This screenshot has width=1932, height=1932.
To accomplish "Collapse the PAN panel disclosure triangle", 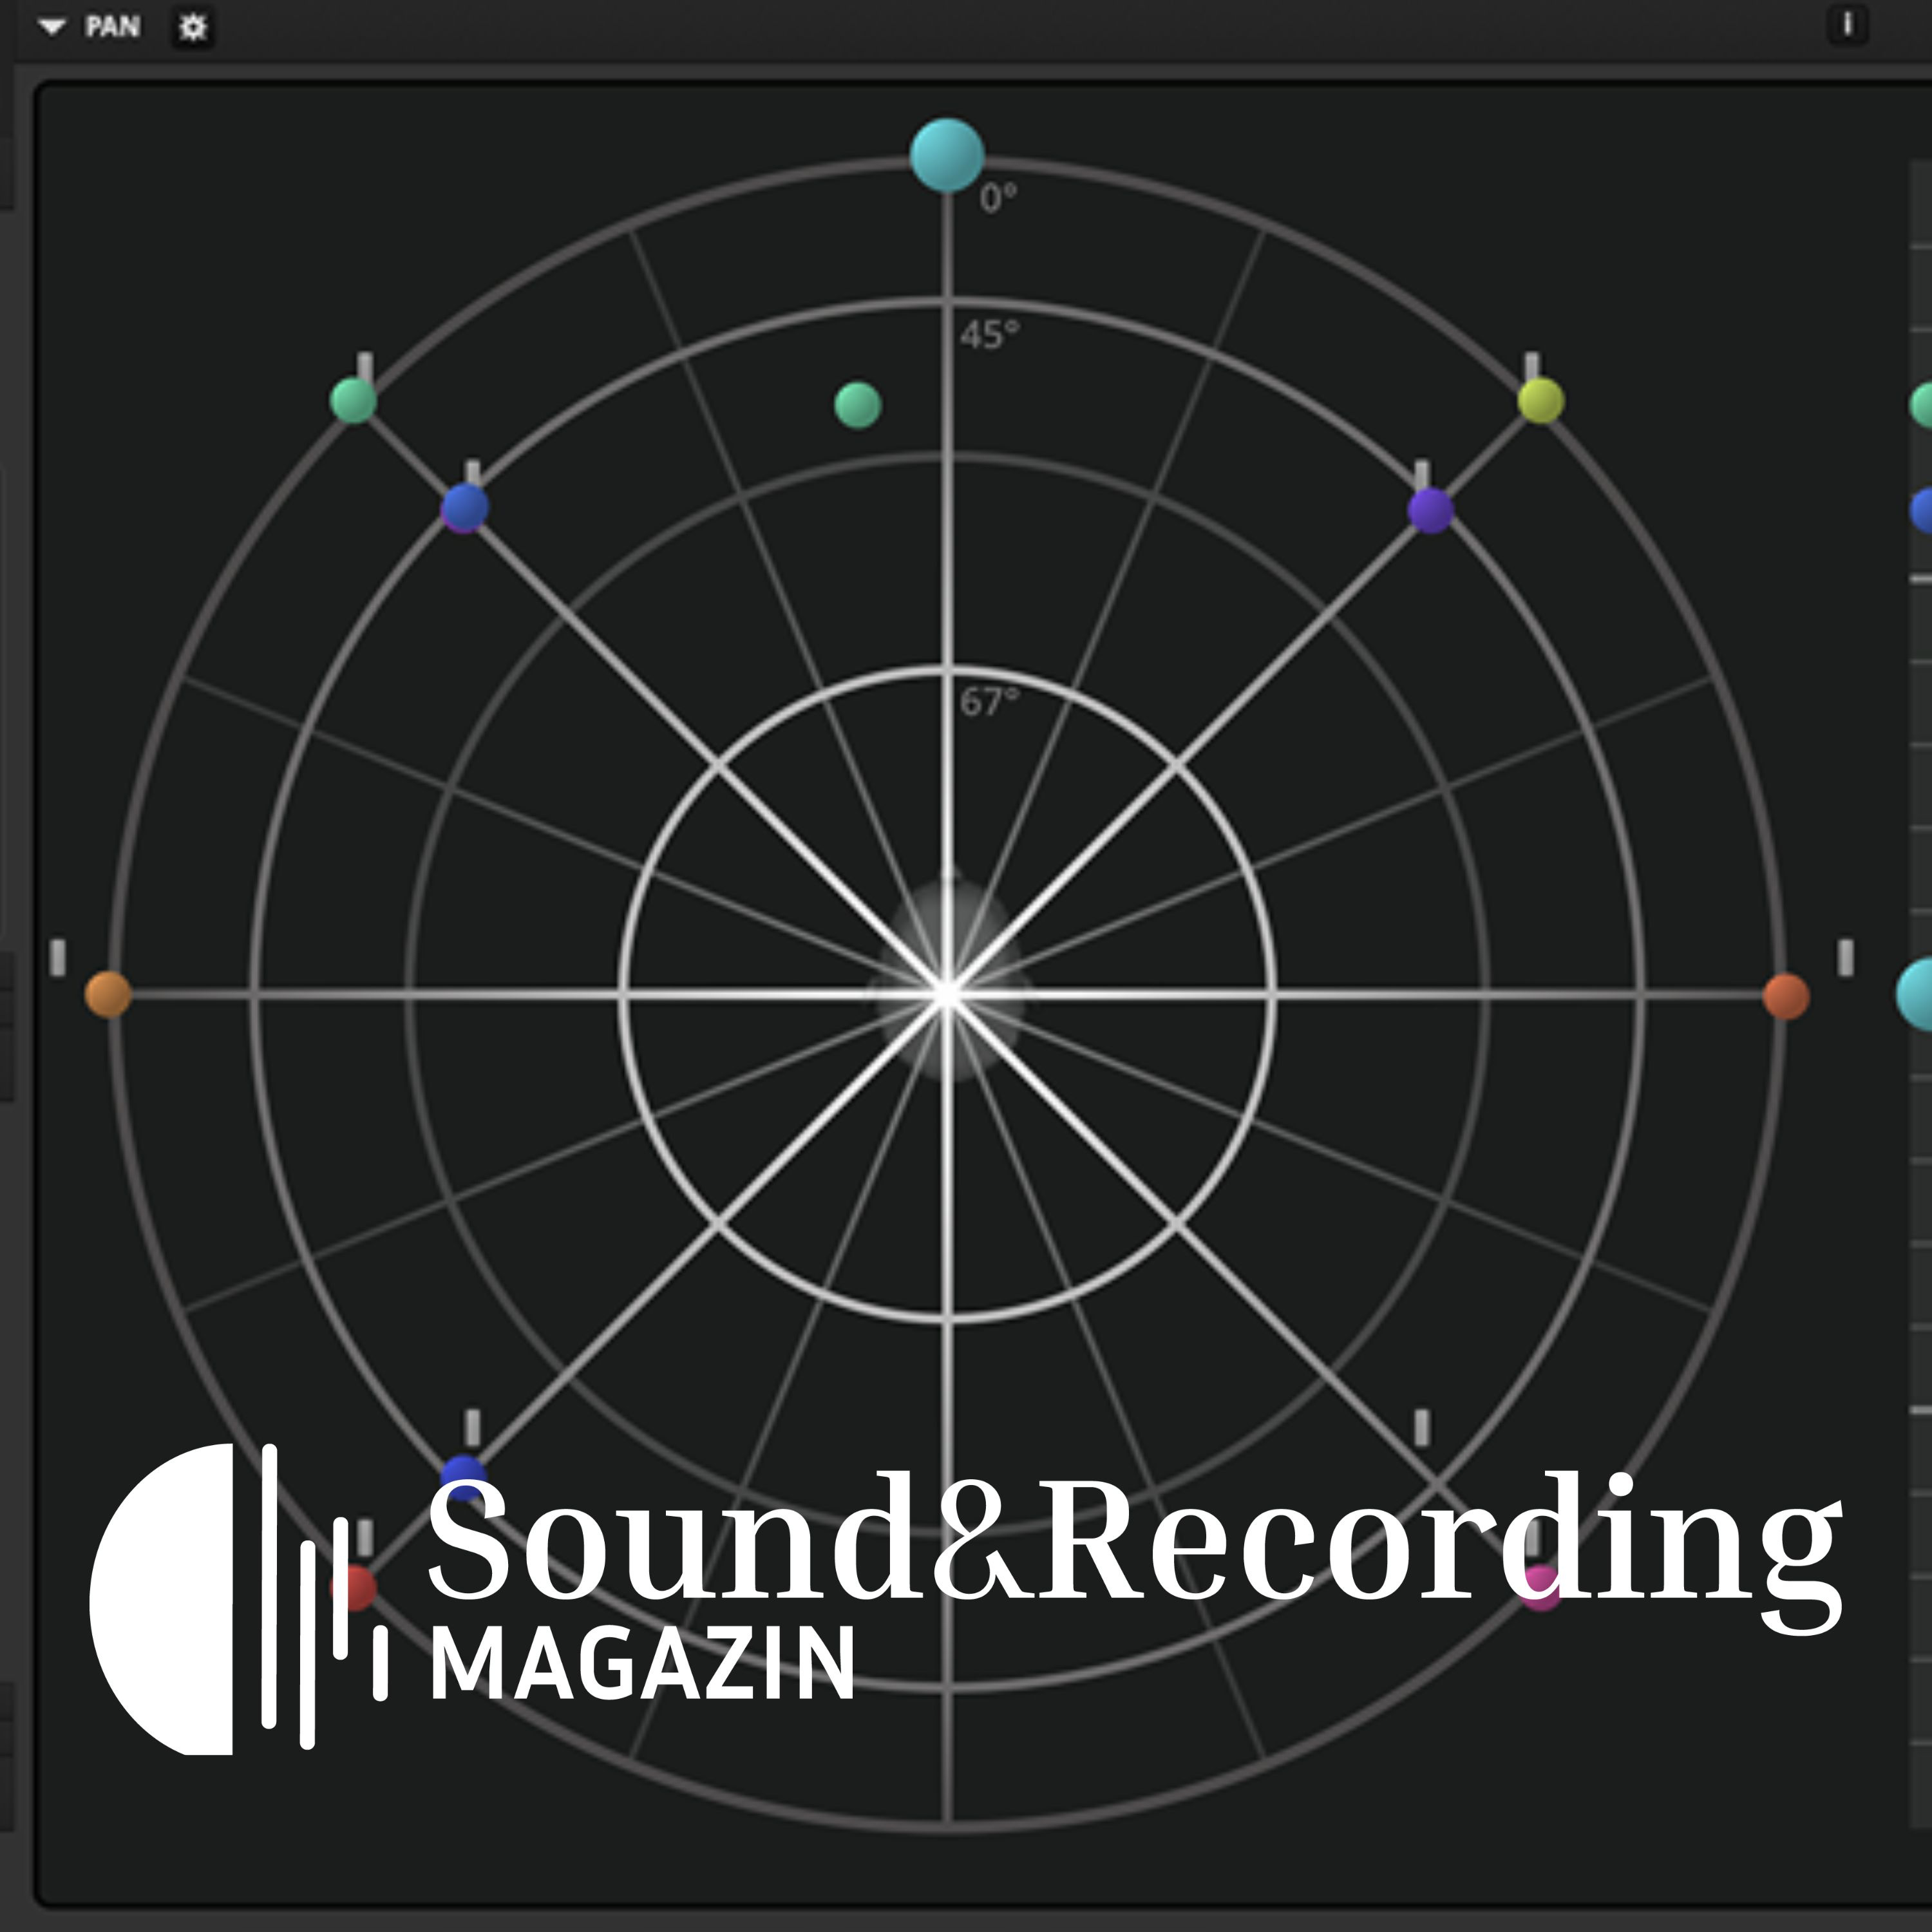I will (52, 27).
